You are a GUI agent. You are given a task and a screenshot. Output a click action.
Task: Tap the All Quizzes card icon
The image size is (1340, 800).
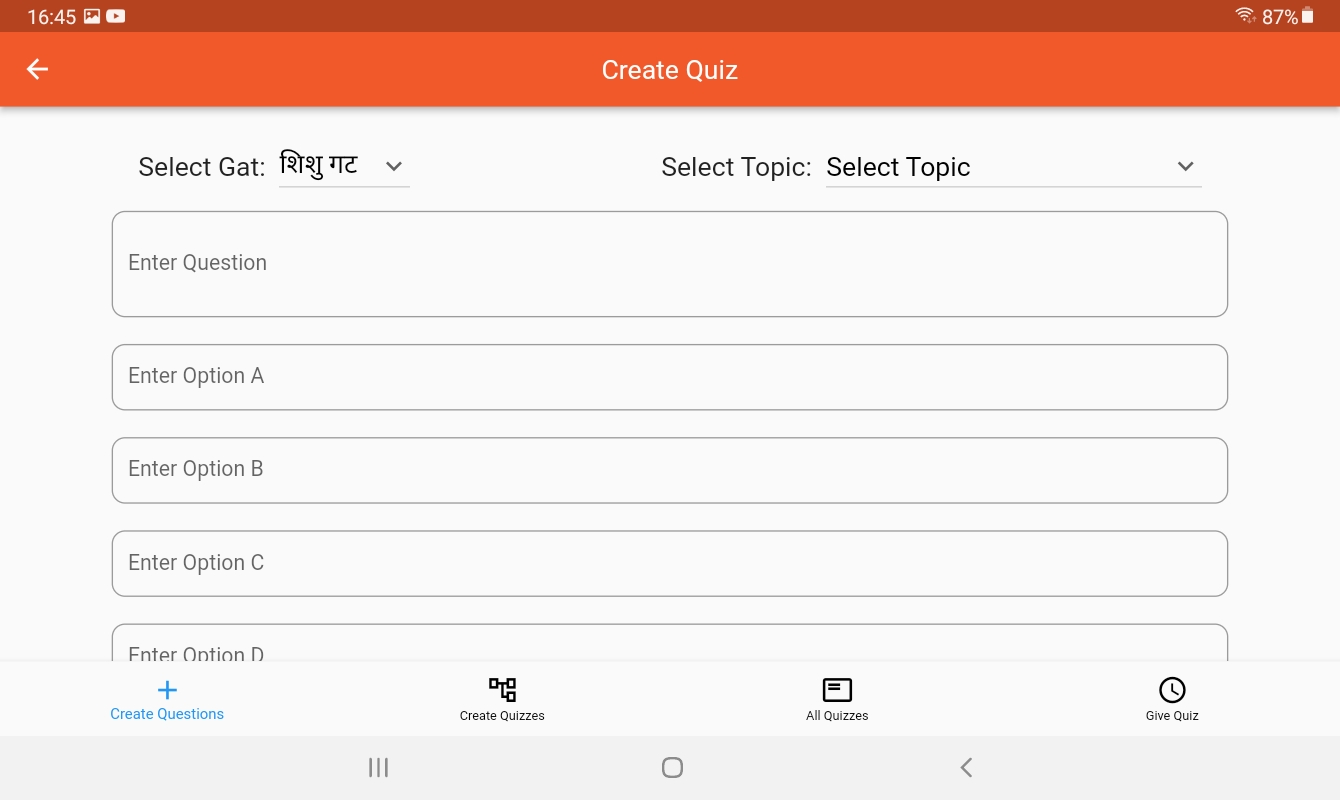pos(837,689)
